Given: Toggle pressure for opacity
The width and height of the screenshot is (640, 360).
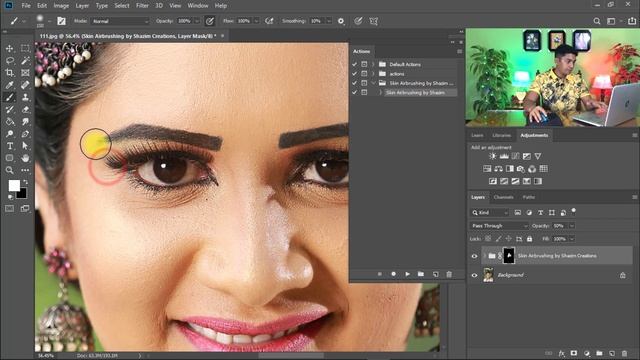Looking at the screenshot, I should 209,21.
